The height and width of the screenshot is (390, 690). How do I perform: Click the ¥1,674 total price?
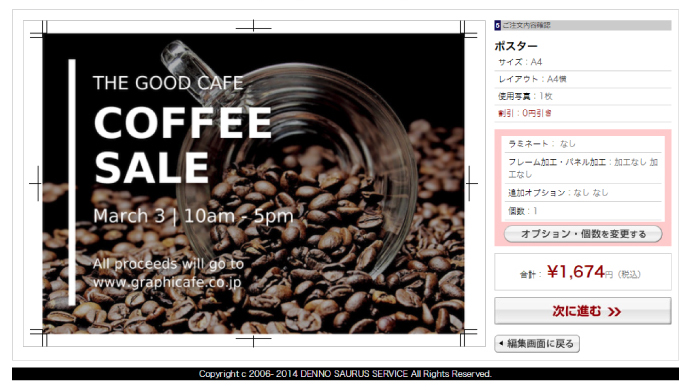coord(576,272)
